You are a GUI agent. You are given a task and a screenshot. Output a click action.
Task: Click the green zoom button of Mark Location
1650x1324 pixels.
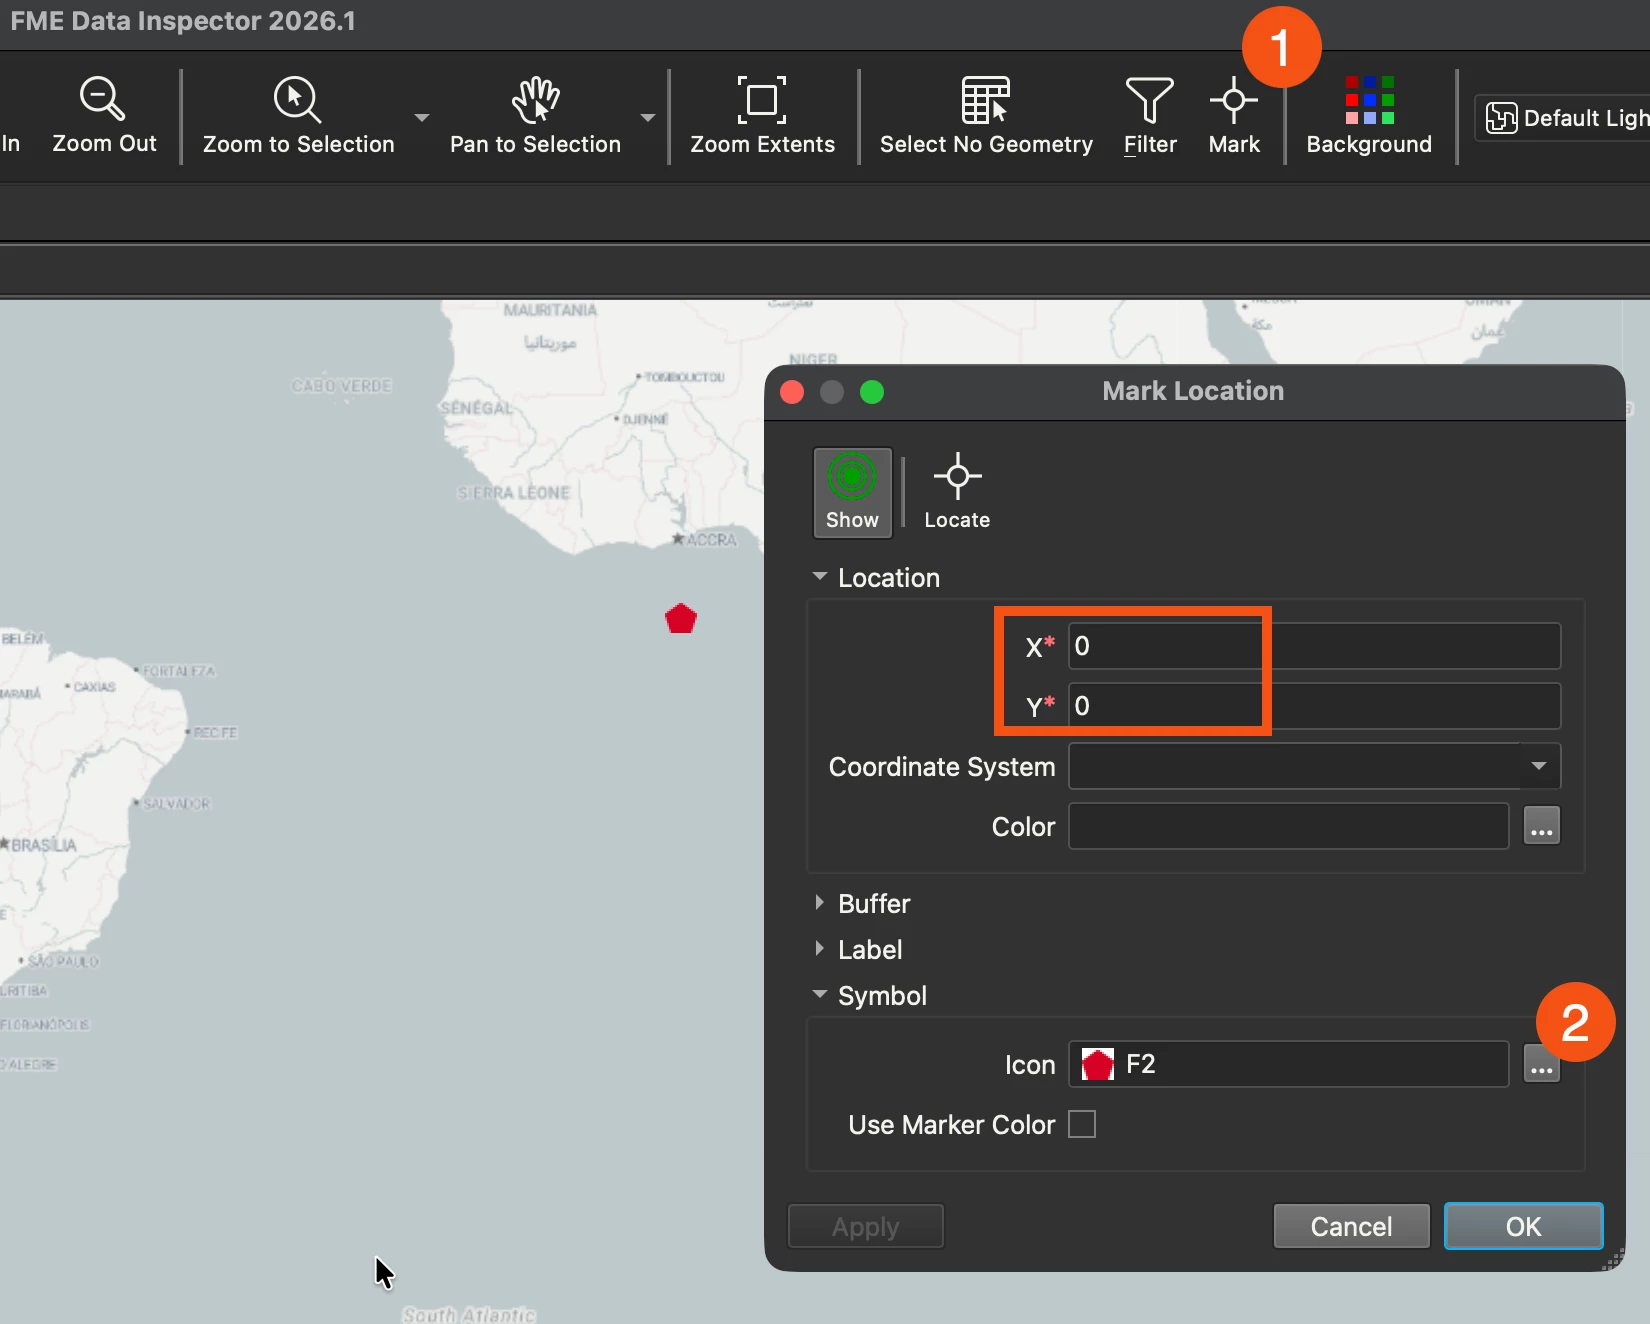pyautogui.click(x=872, y=392)
